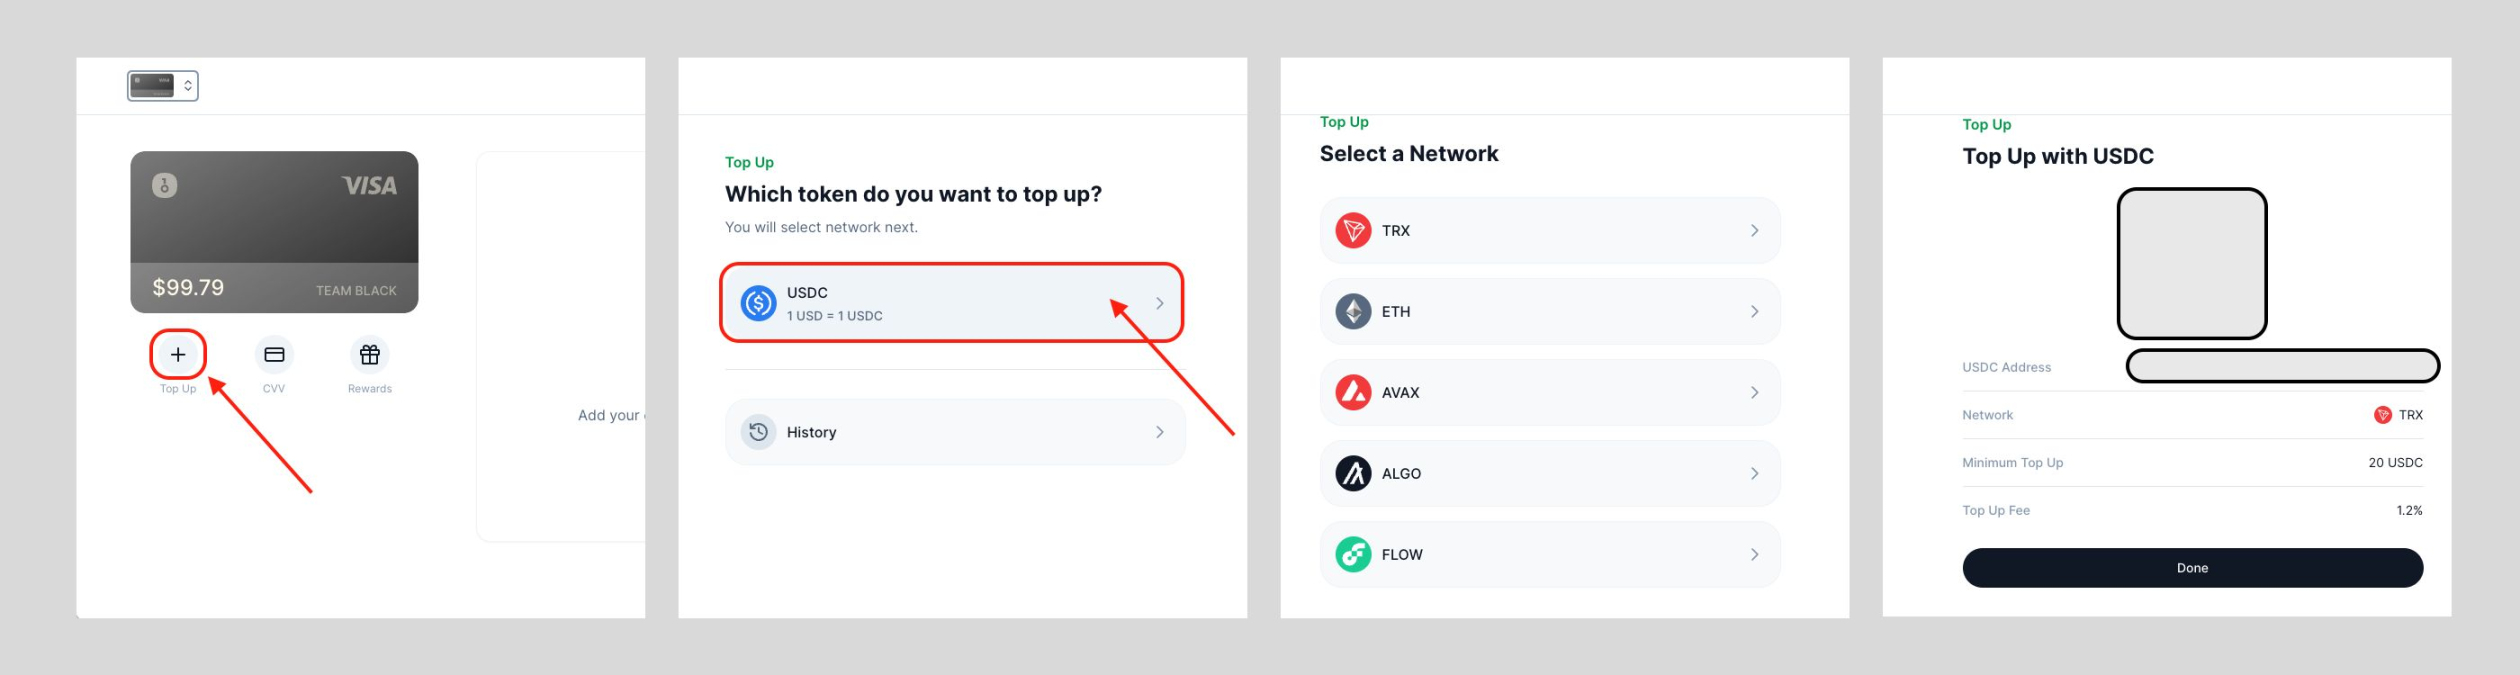The width and height of the screenshot is (2520, 675).
Task: Open the card selector dropdown
Action: click(x=162, y=86)
